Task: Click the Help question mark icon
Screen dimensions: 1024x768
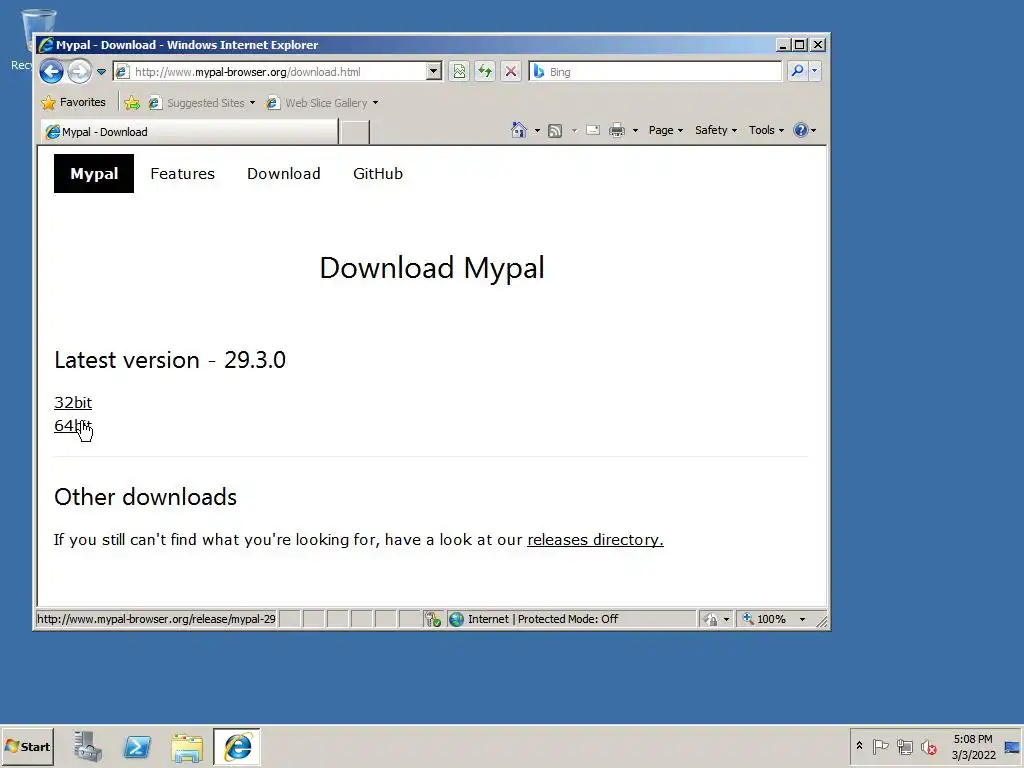Action: pos(801,130)
